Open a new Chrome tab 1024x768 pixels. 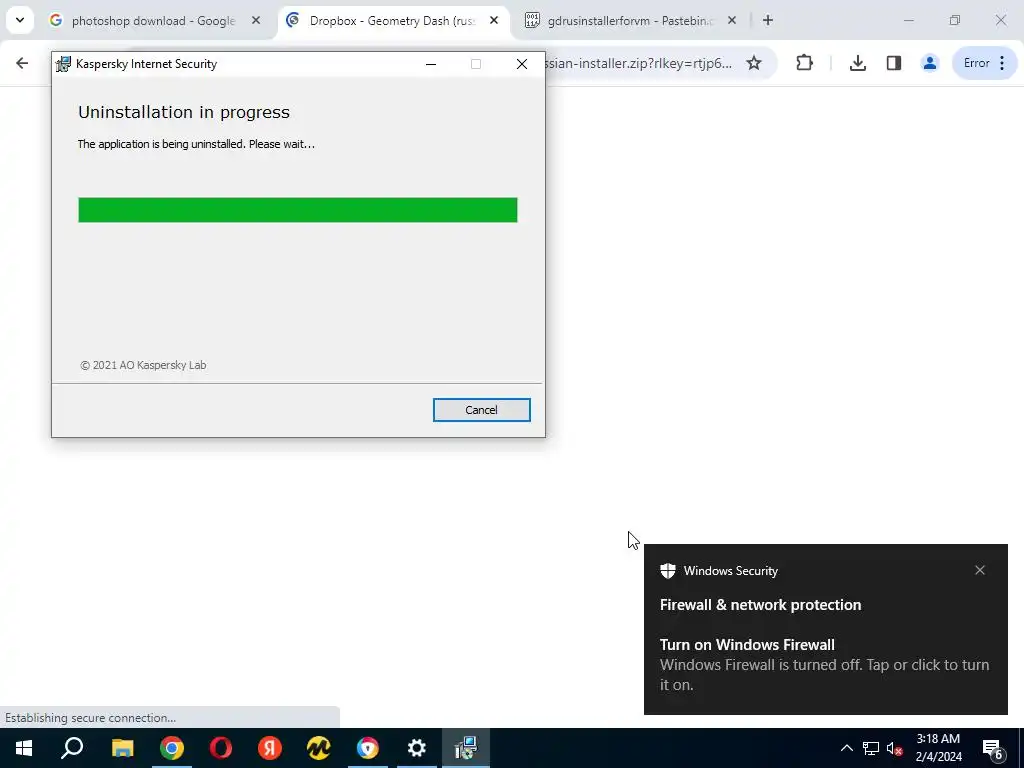pyautogui.click(x=768, y=21)
